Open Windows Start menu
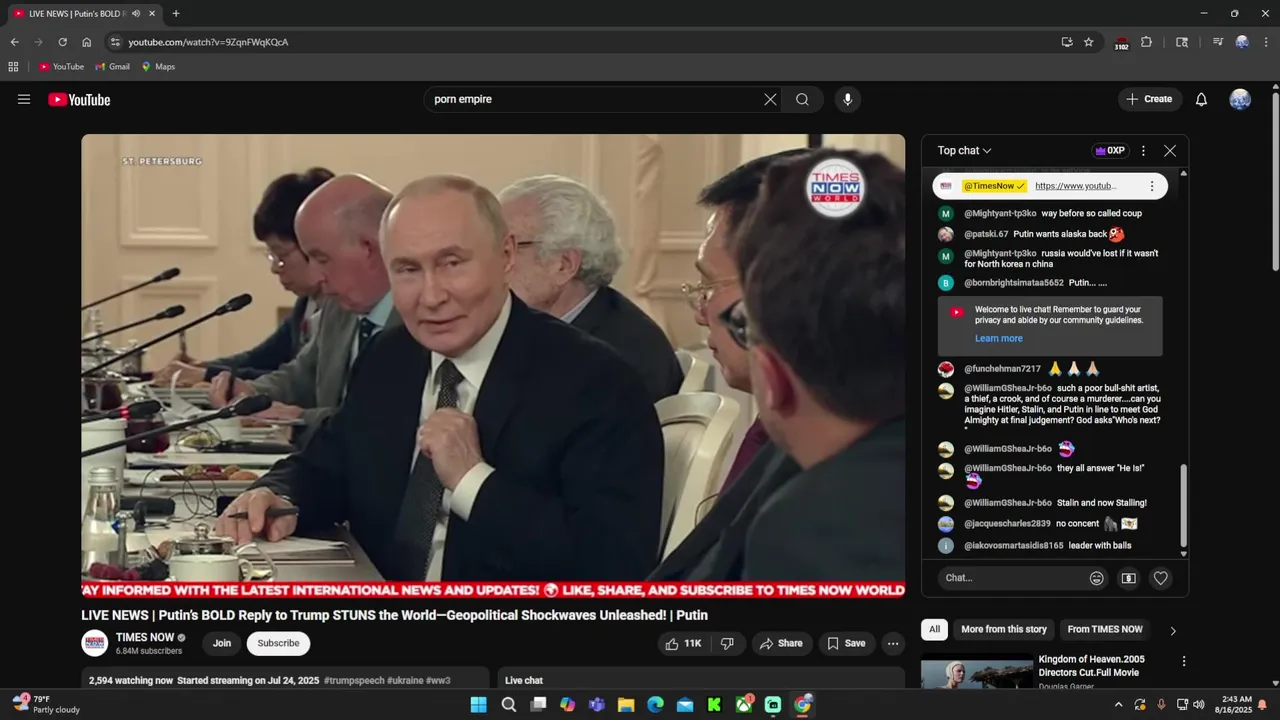 point(478,705)
